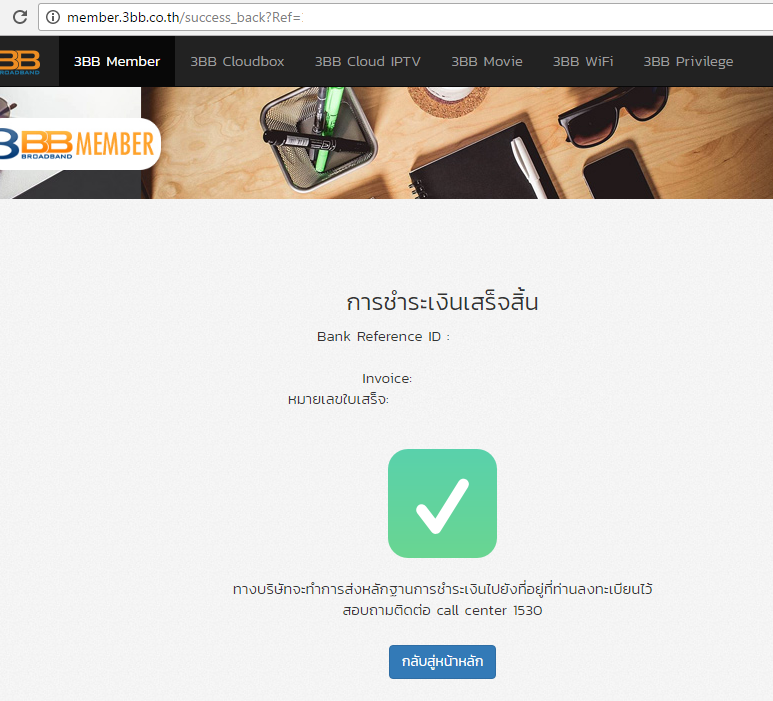Image resolution: width=773 pixels, height=701 pixels.
Task: Go to 3BB Cloud IPTV
Action: (368, 62)
